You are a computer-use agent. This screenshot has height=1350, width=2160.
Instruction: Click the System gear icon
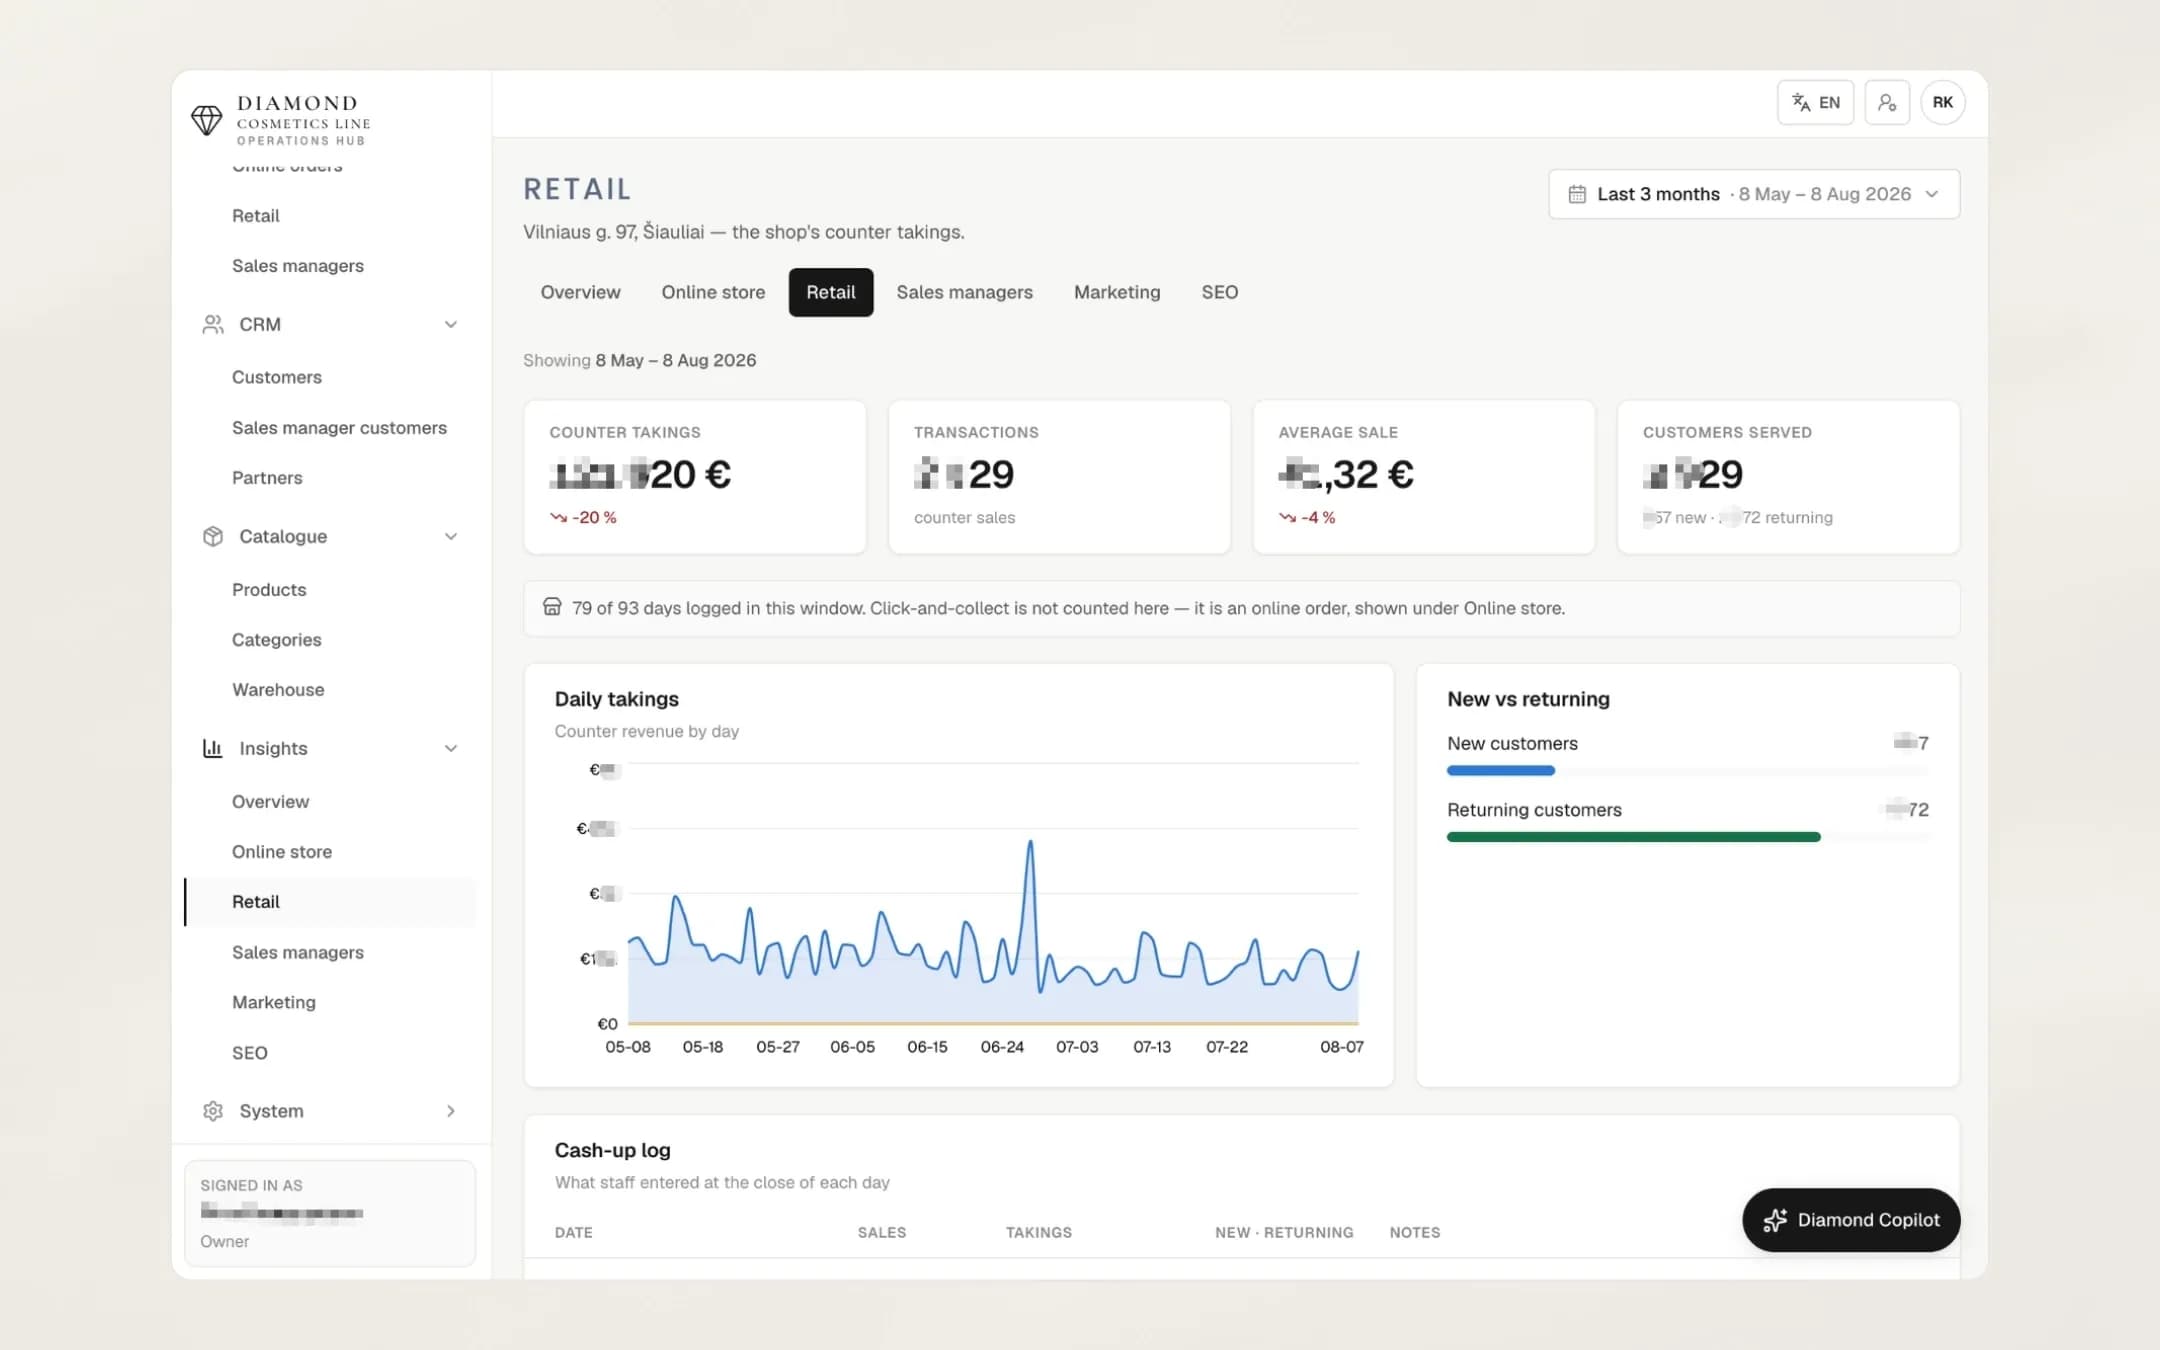click(x=213, y=1111)
